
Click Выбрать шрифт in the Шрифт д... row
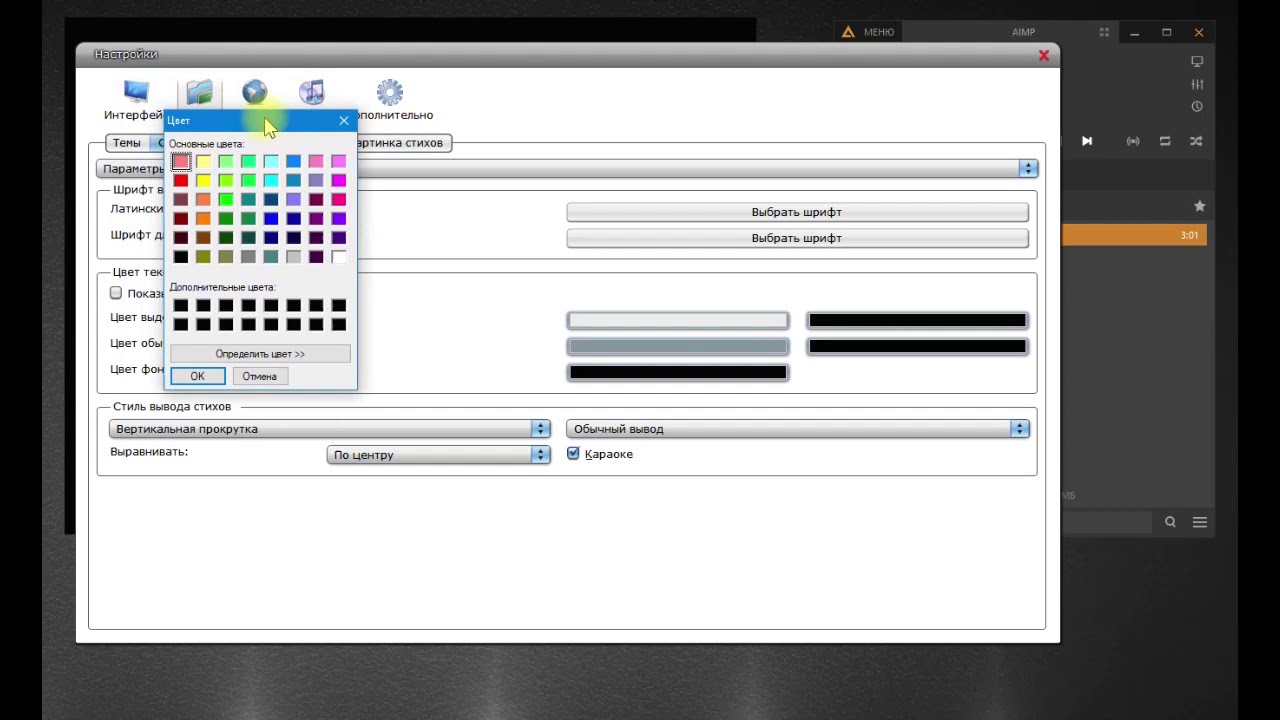(x=797, y=238)
